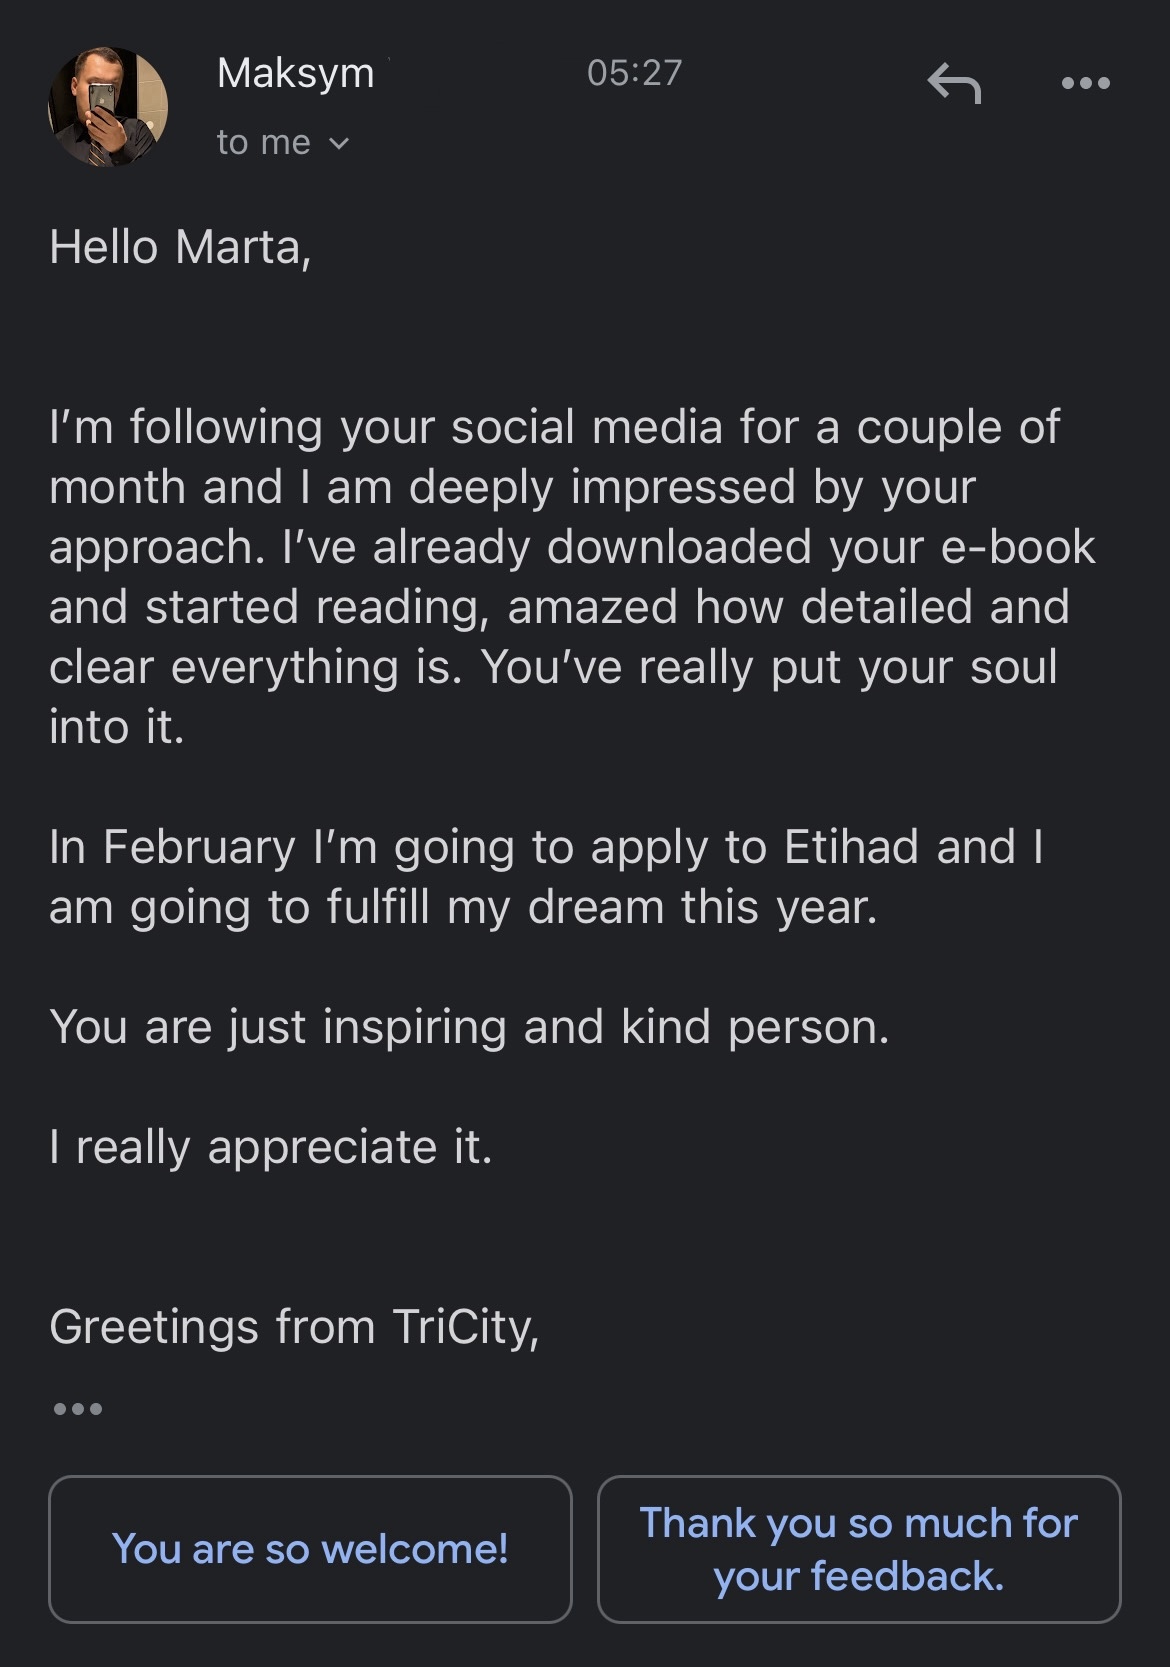Tap the word "February" in the message

pos(199,847)
